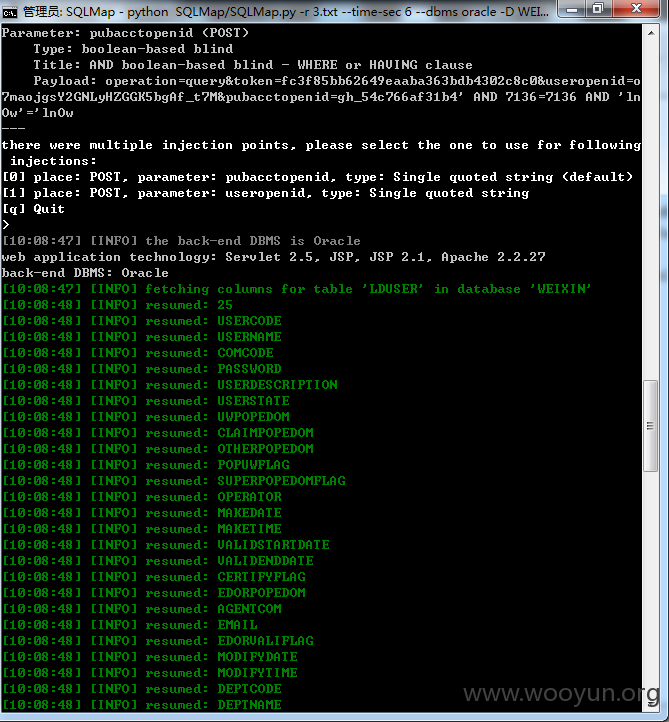
Task: Click the 'resumed: USERCODE' line
Action: pyautogui.click(x=142, y=321)
